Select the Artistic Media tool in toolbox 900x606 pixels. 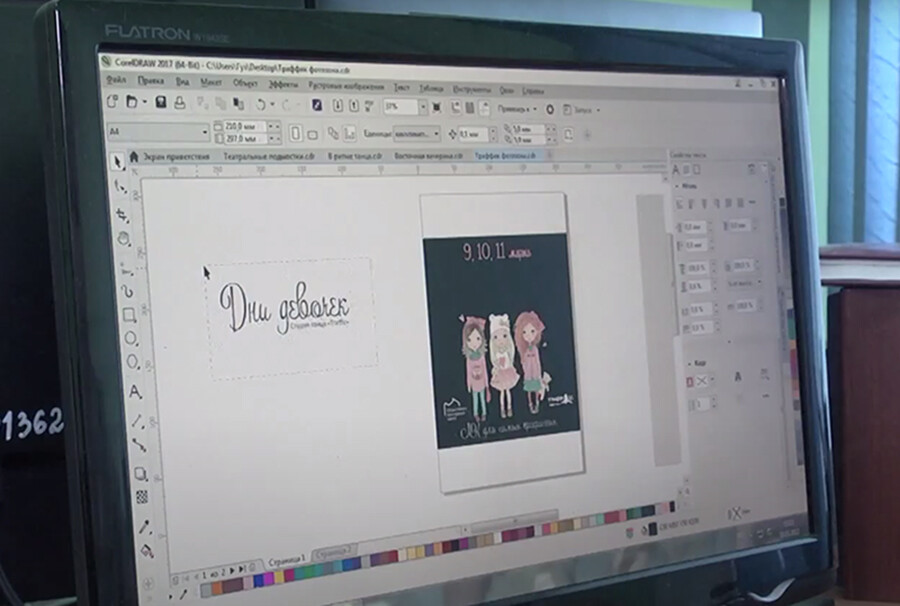pos(127,292)
